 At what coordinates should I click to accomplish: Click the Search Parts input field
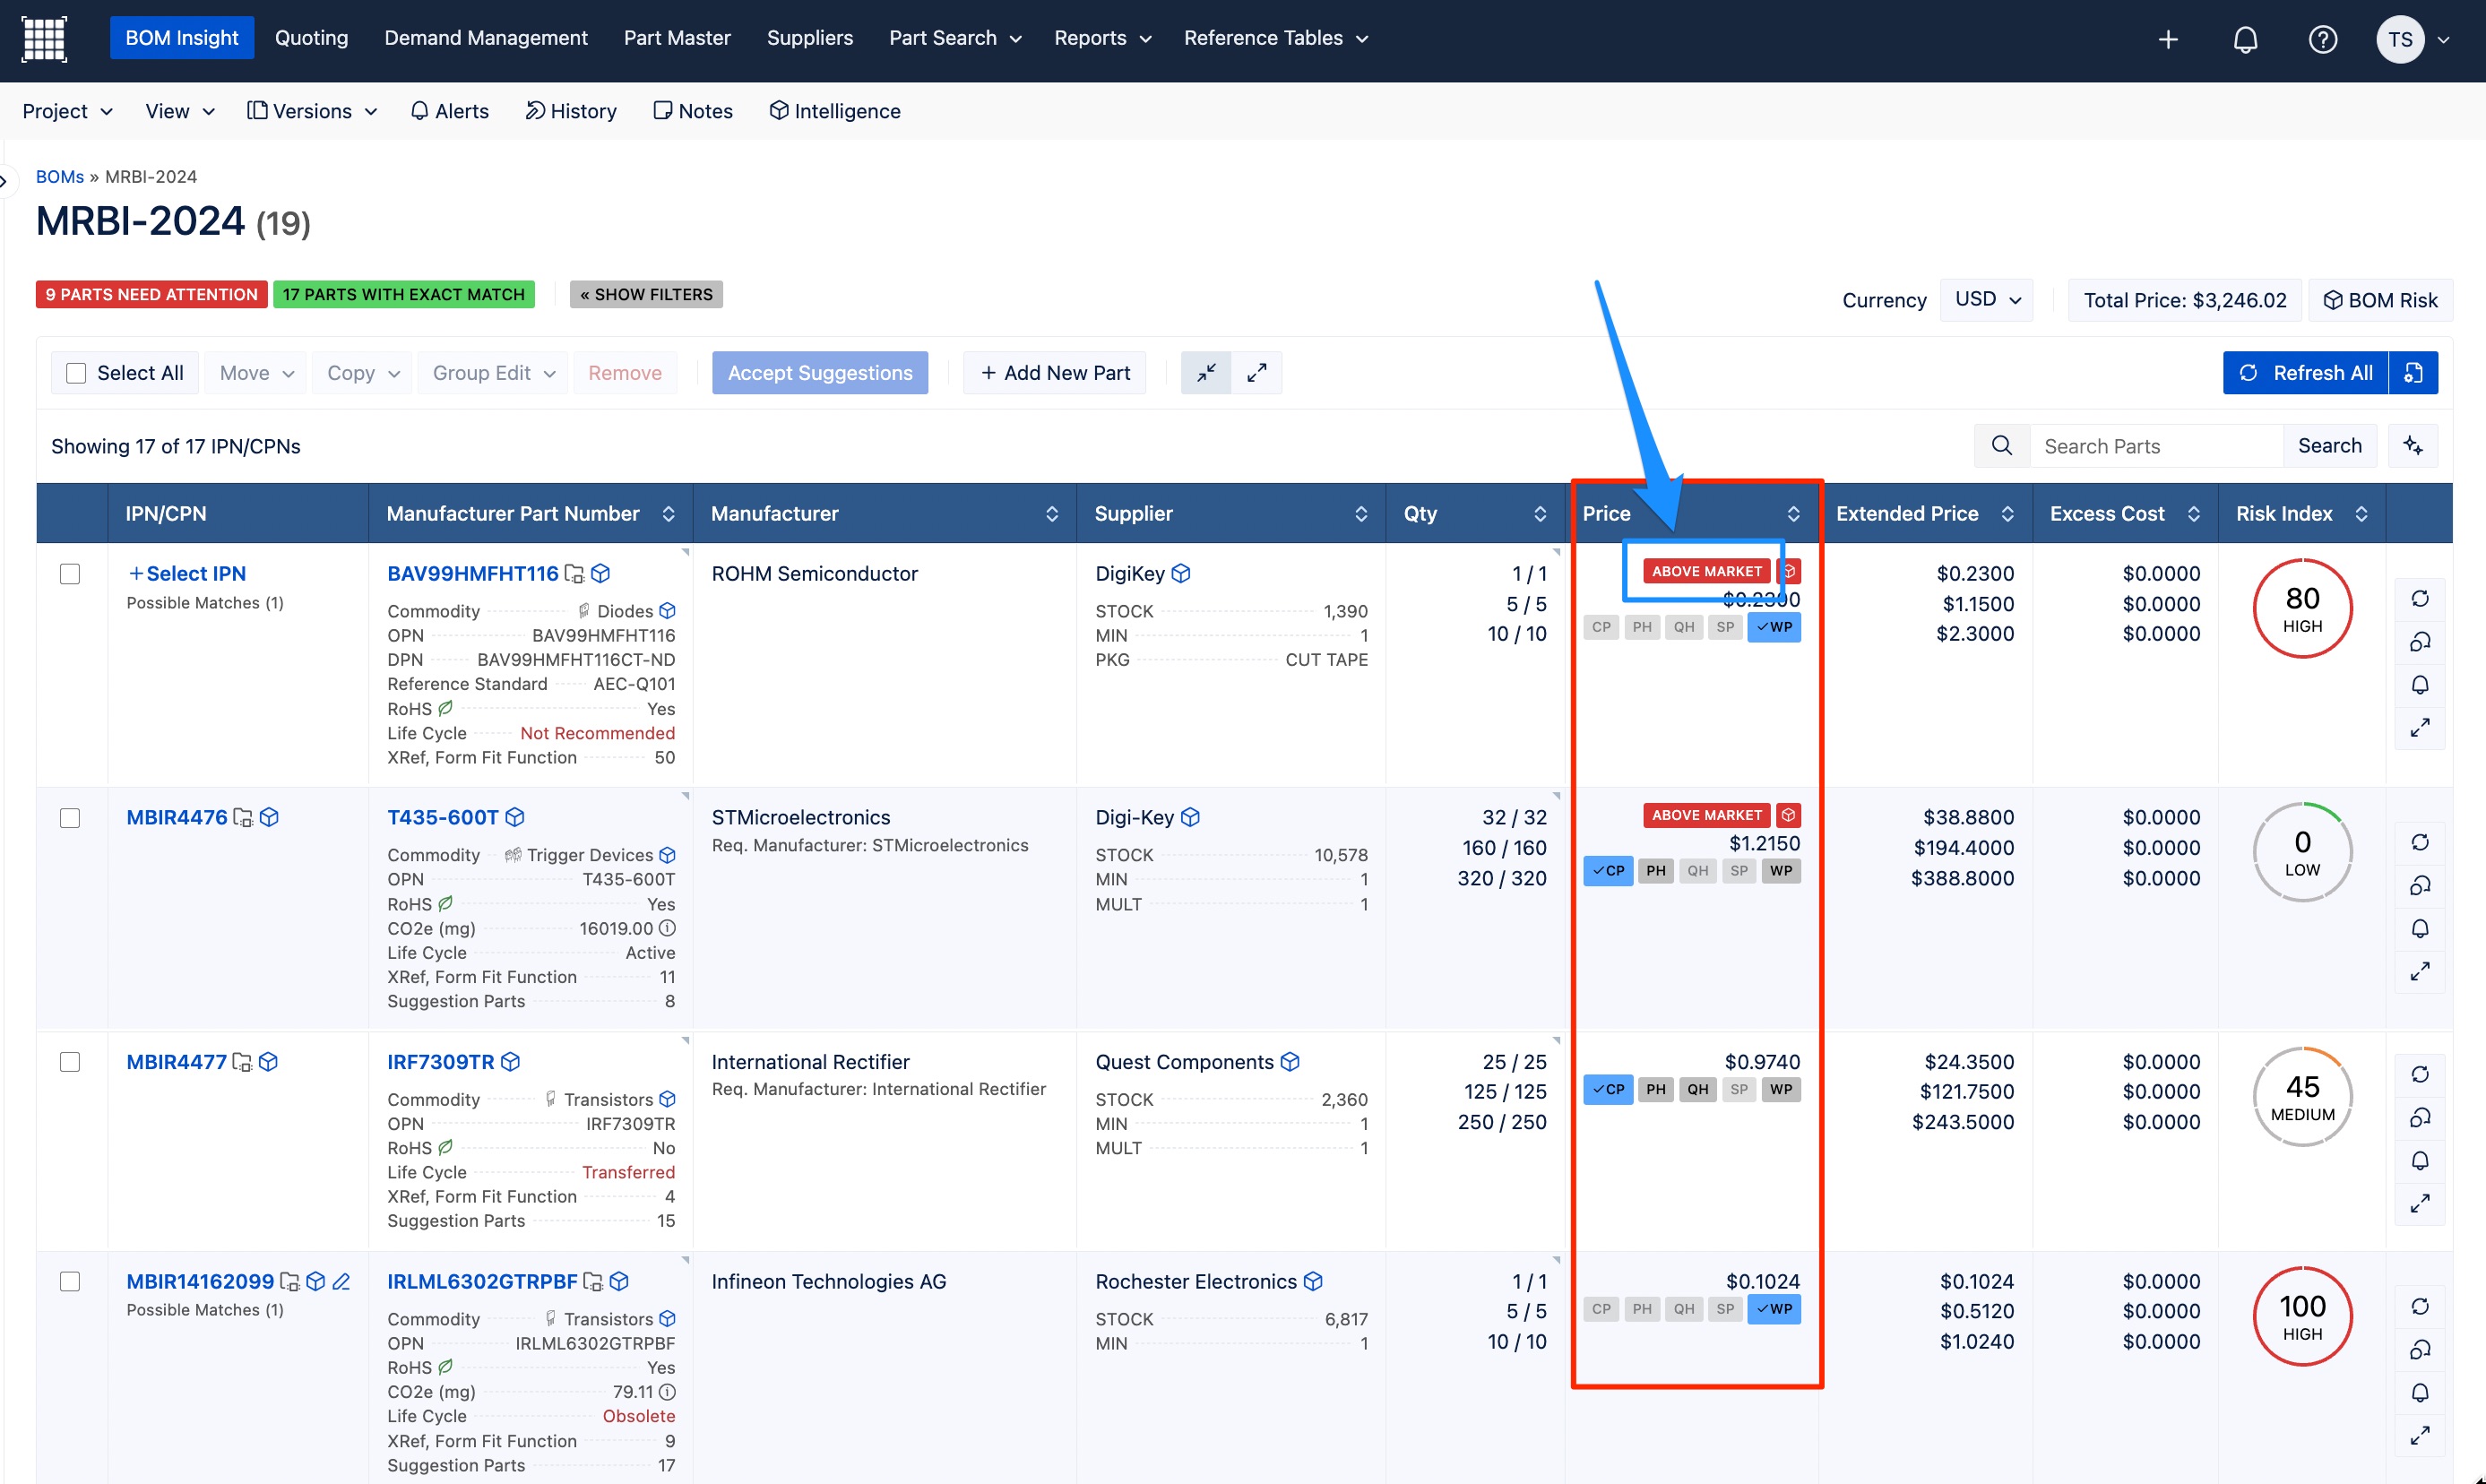click(x=2156, y=446)
